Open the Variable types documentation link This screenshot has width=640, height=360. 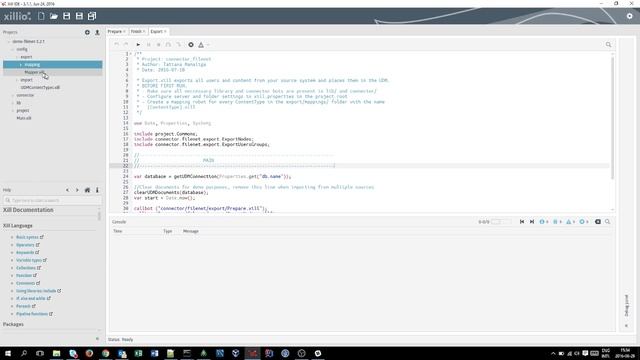[29, 260]
